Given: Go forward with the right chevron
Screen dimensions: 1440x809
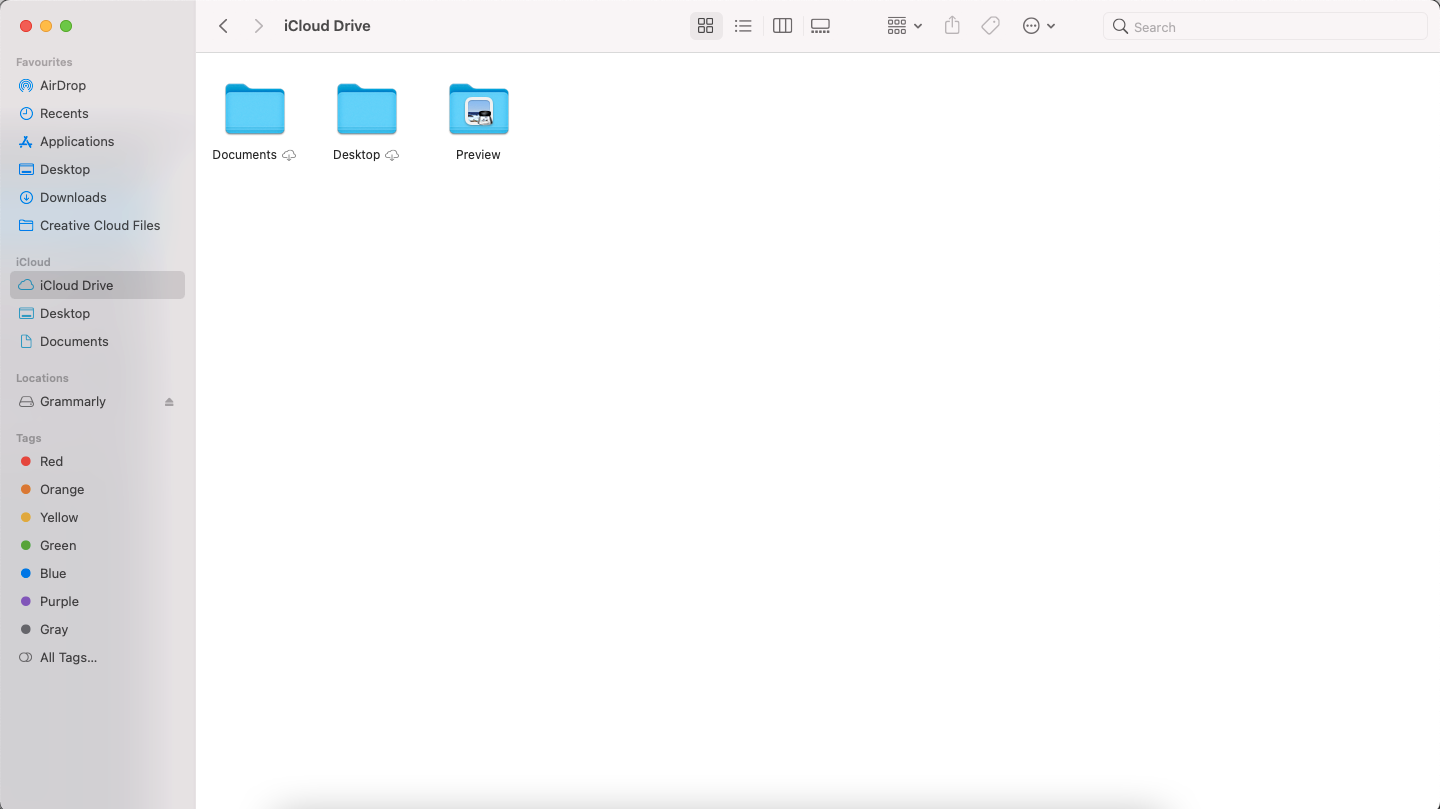Looking at the screenshot, I should click(259, 26).
